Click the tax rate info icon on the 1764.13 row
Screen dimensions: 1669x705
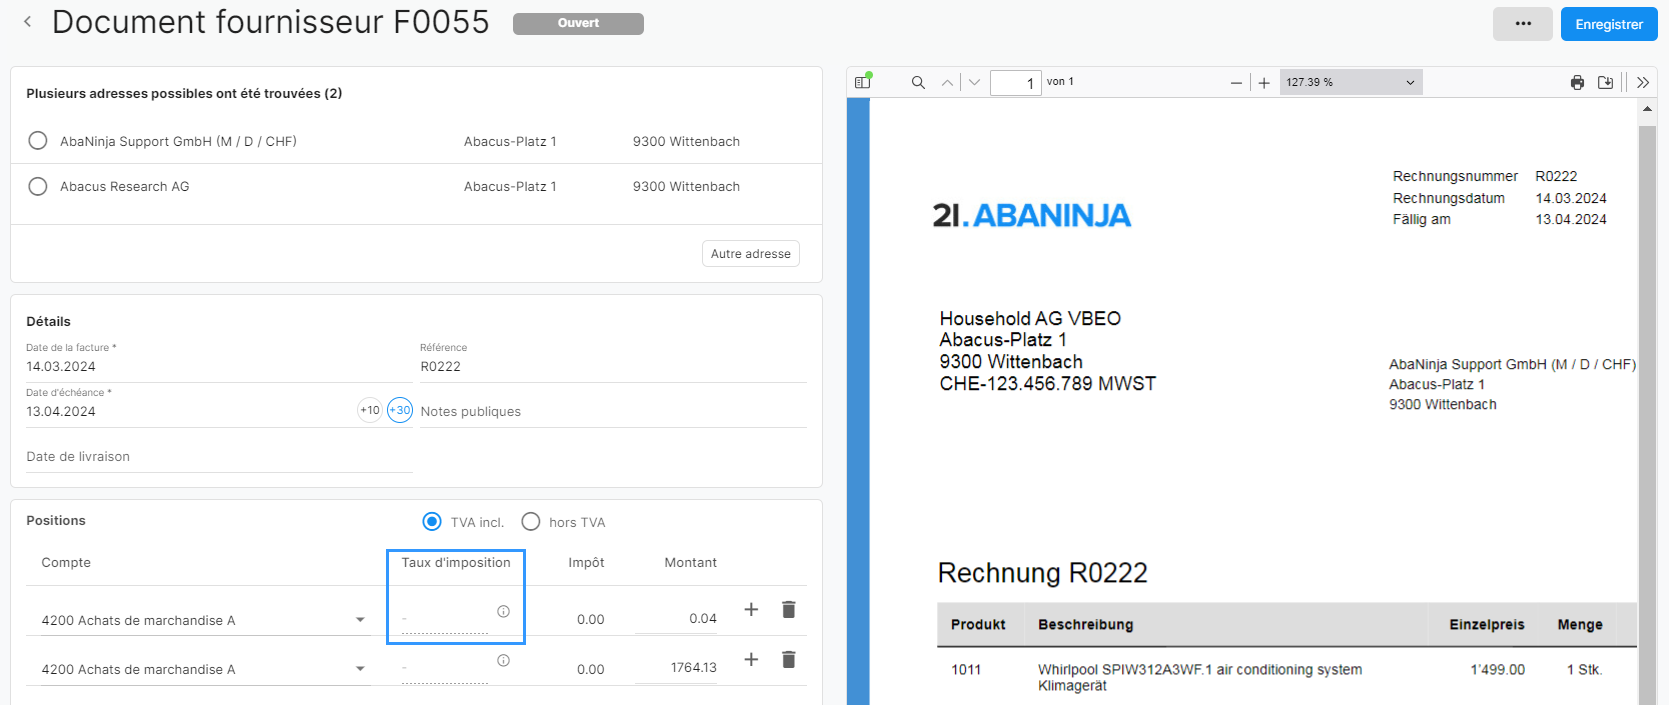coord(504,660)
